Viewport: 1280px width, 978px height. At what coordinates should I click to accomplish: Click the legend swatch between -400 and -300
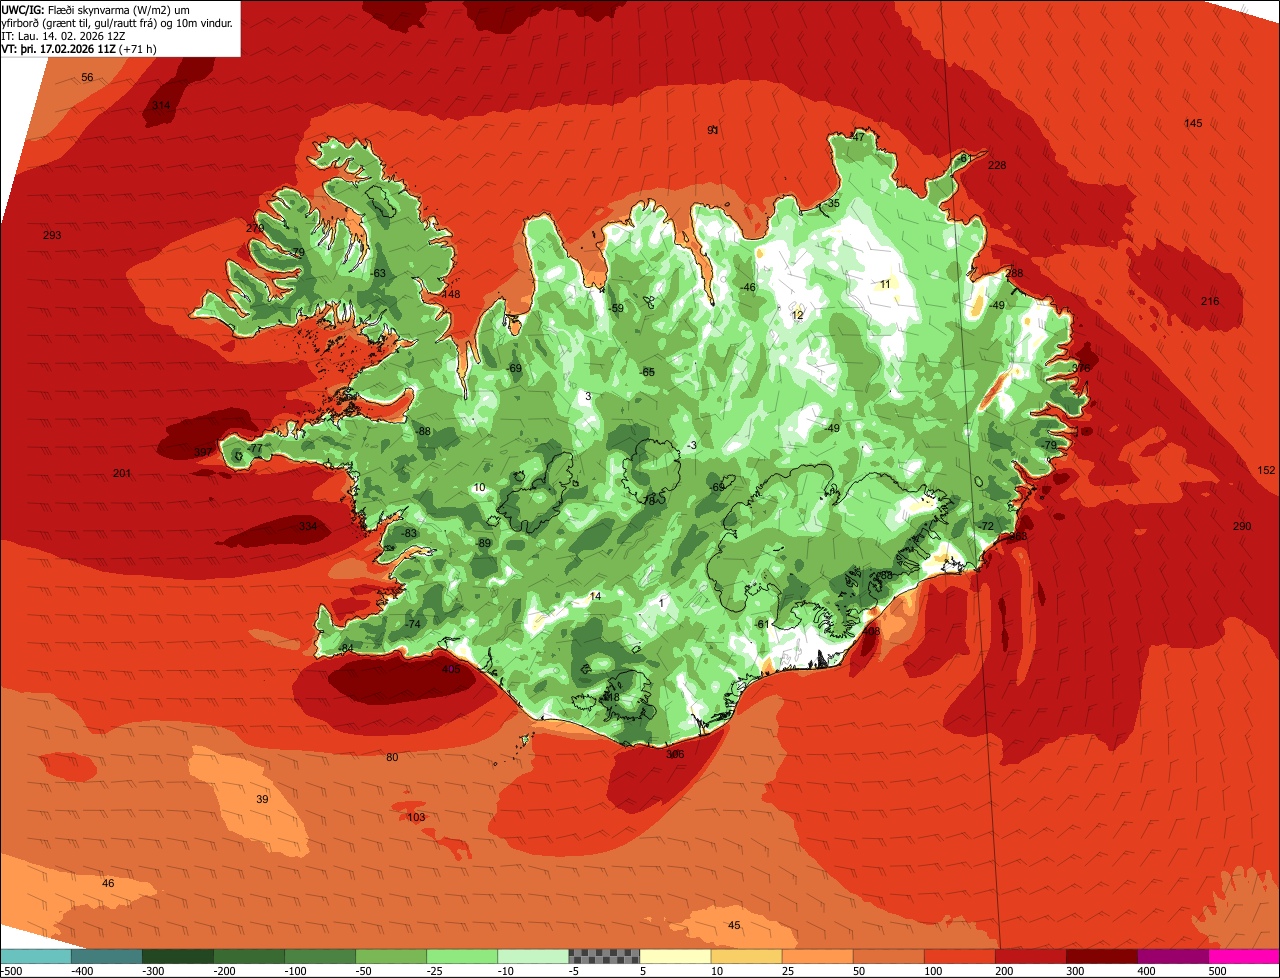point(107,955)
